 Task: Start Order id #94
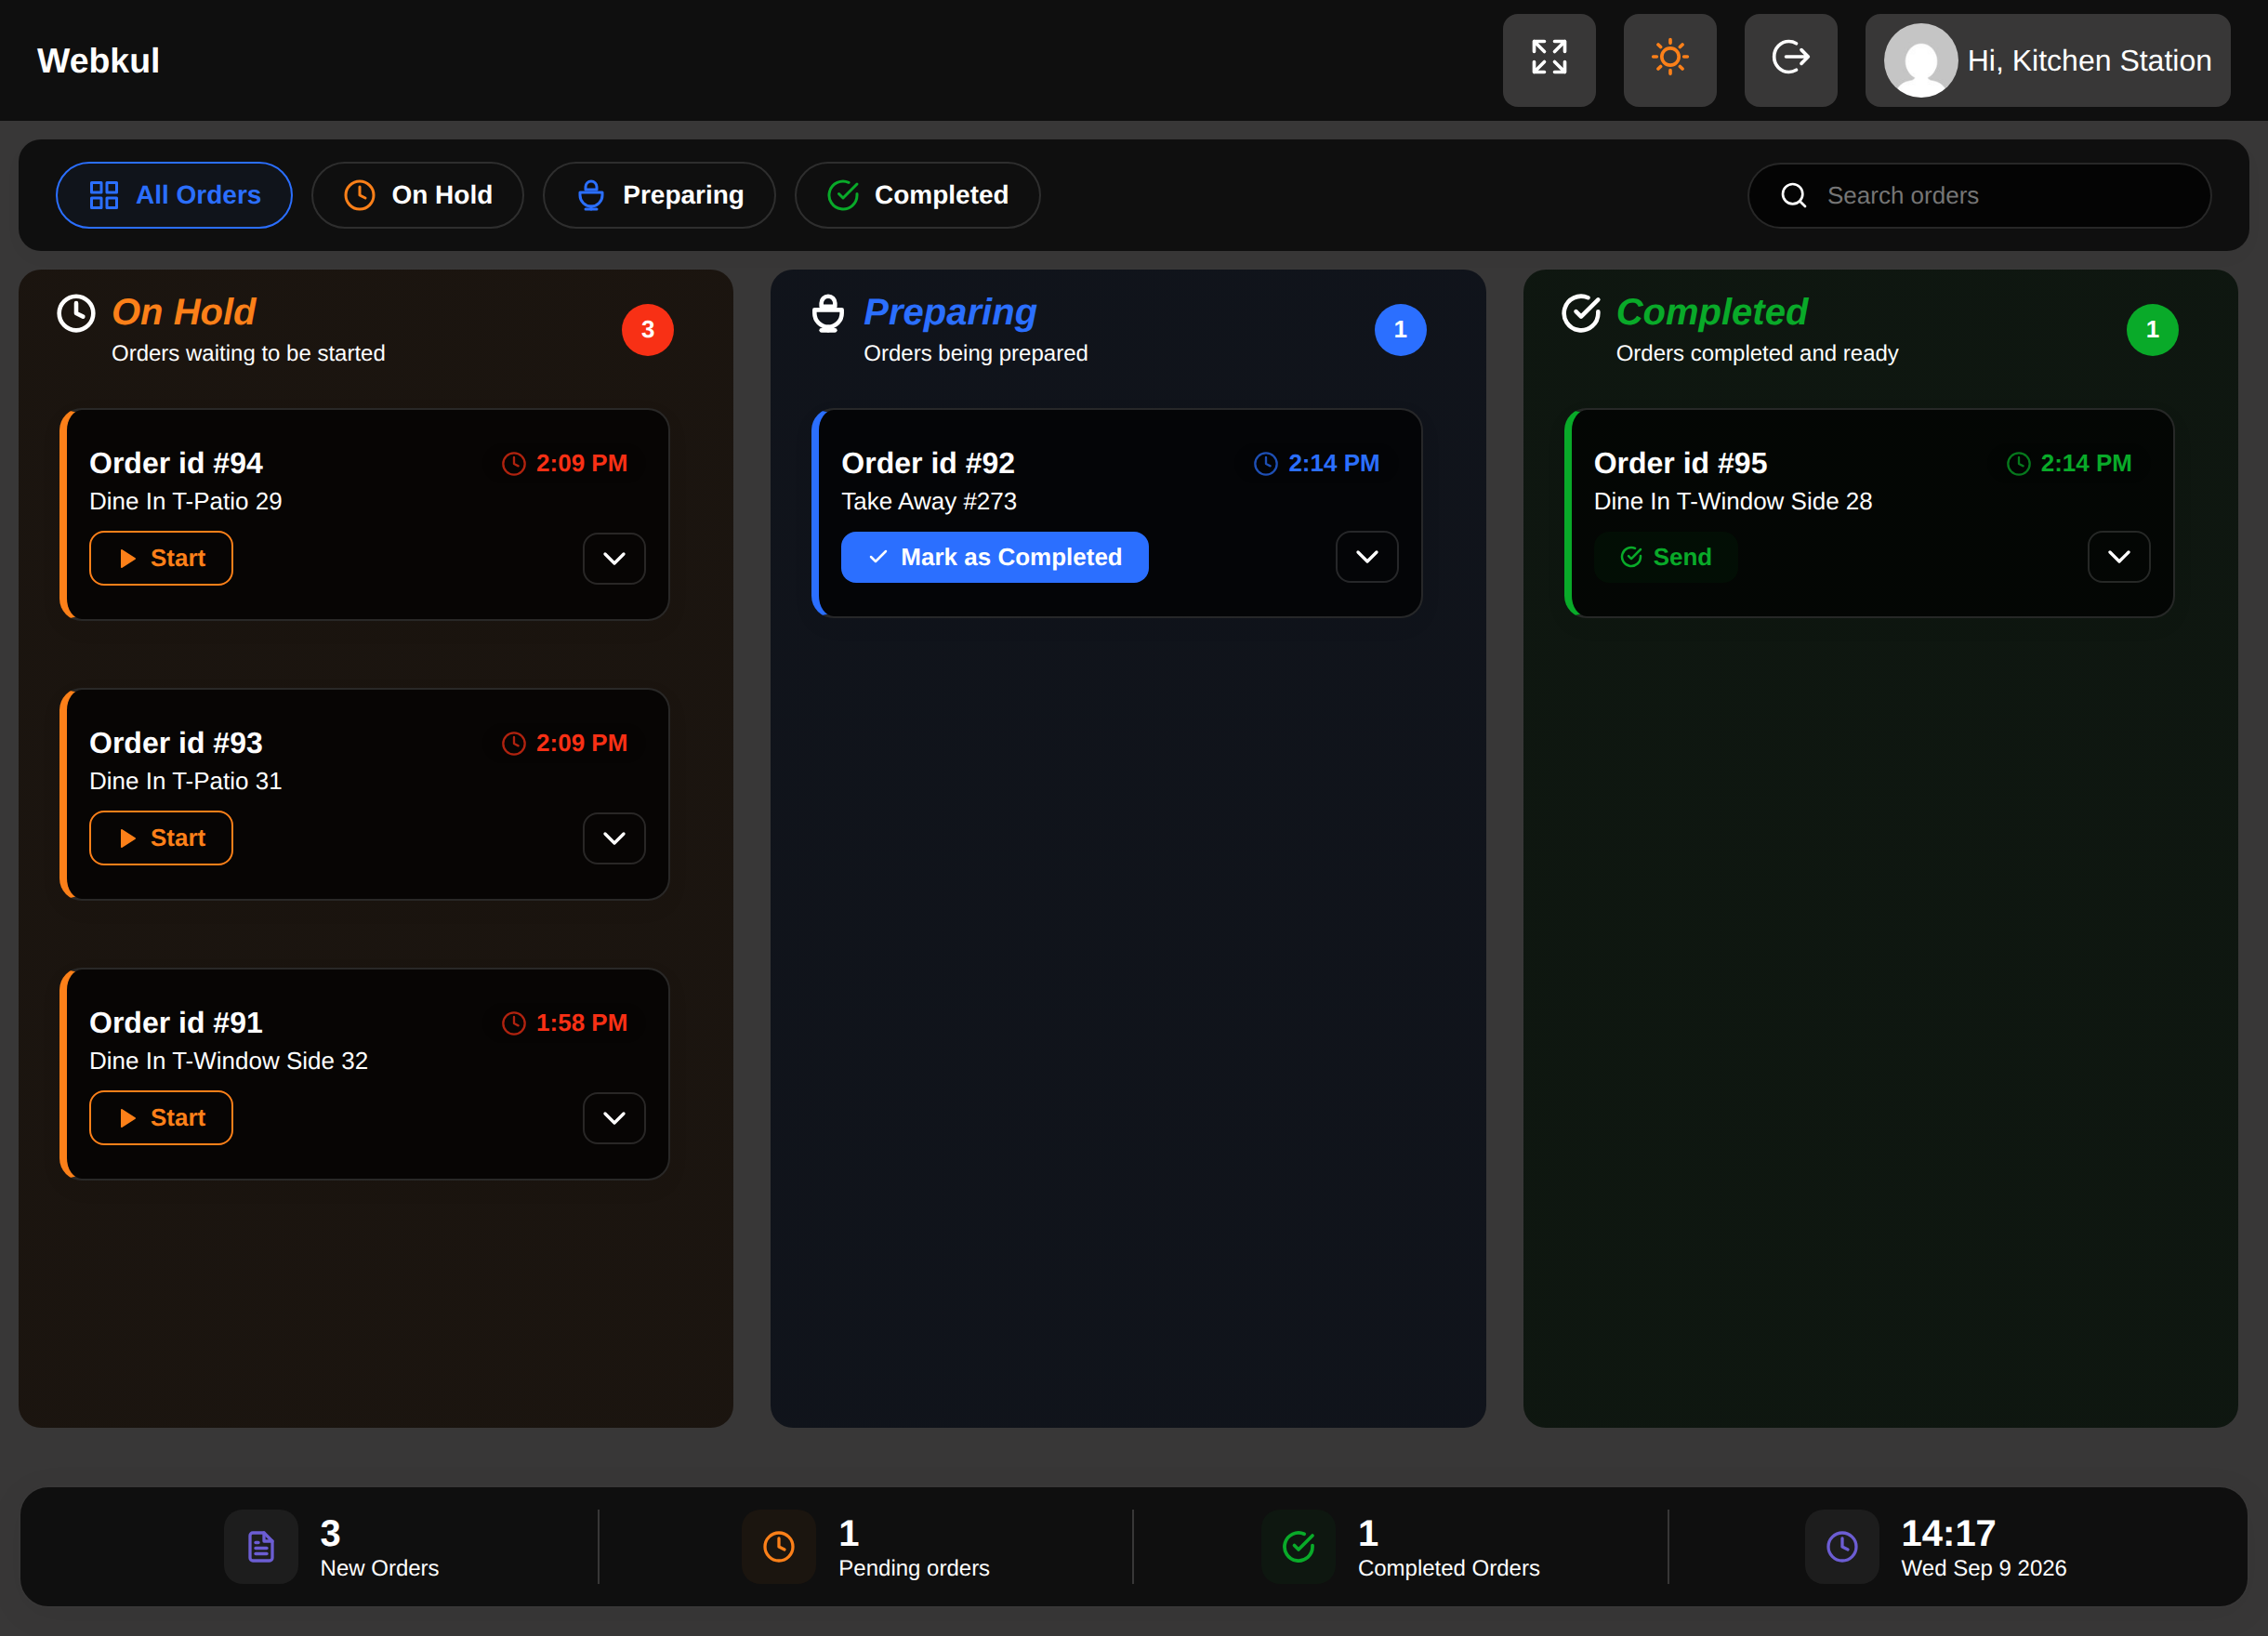(161, 558)
